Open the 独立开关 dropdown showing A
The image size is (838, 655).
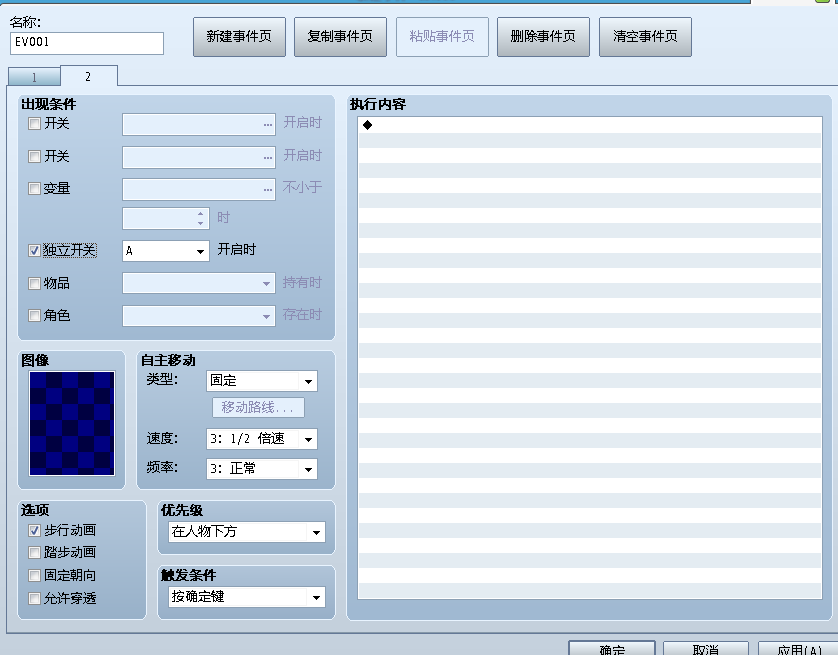coord(166,251)
